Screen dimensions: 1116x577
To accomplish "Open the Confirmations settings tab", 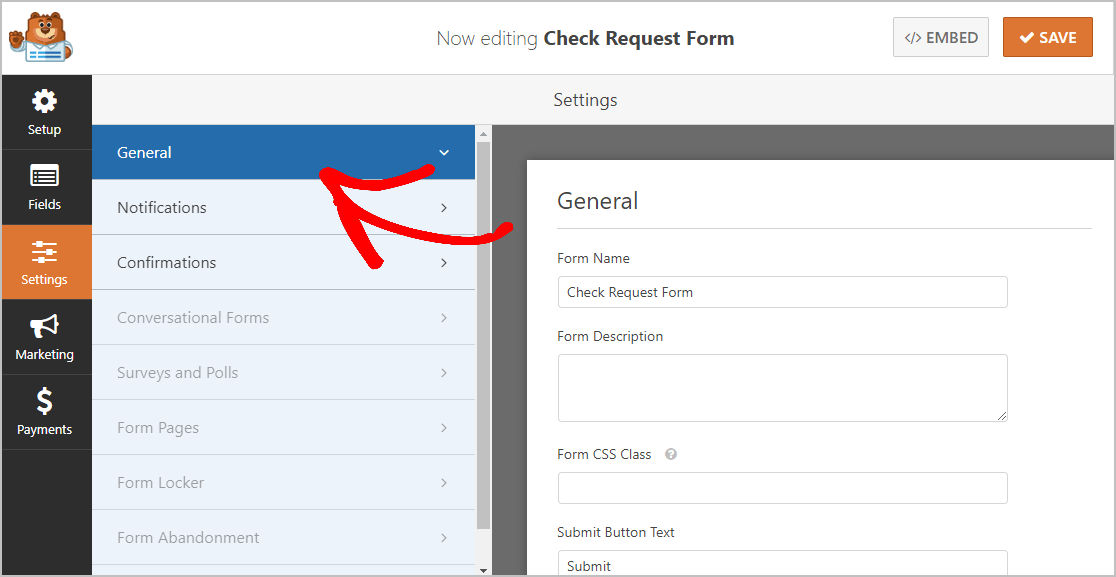I will point(283,263).
